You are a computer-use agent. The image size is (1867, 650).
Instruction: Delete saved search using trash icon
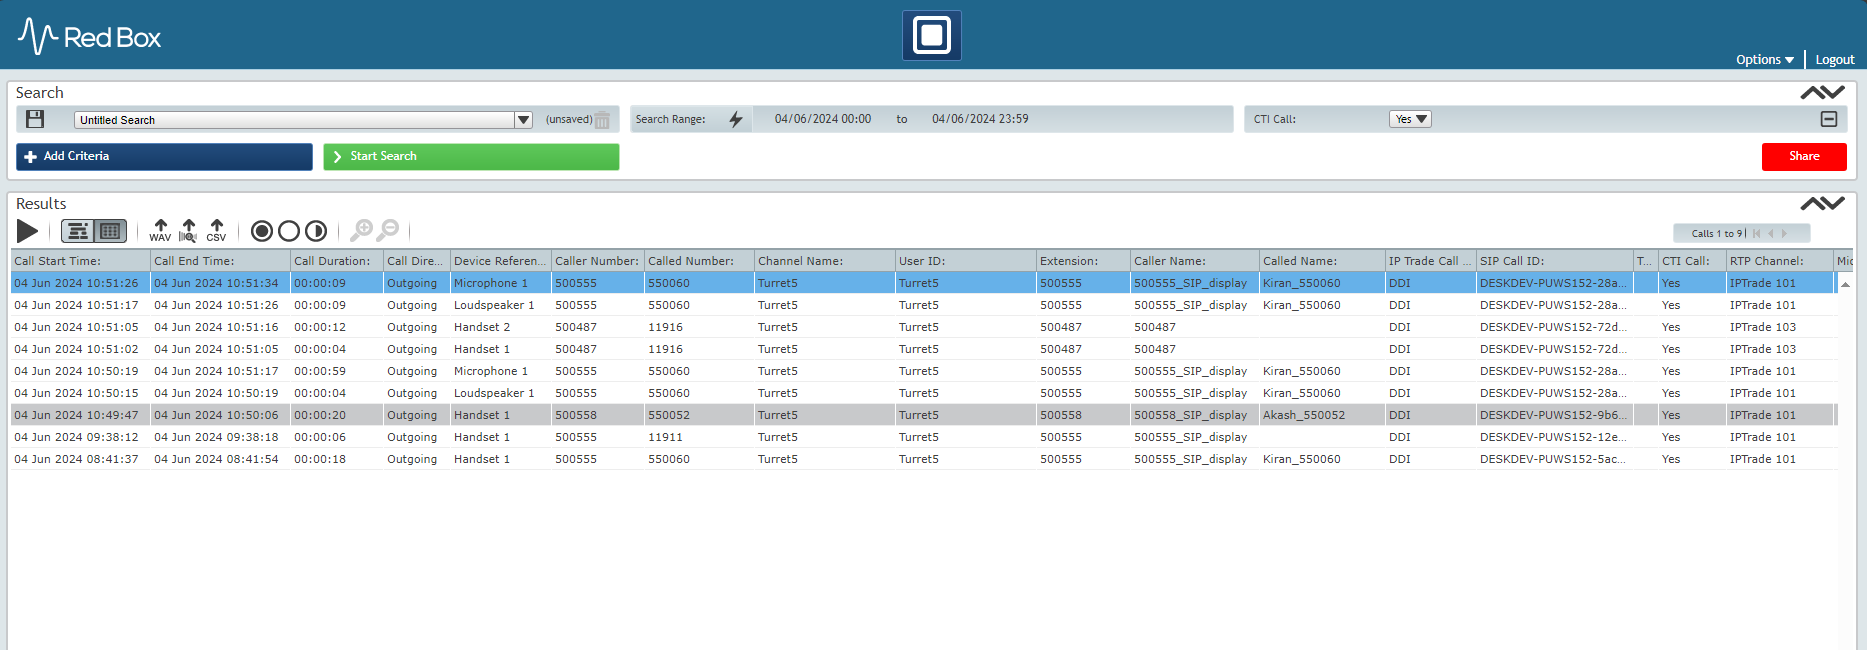[602, 120]
